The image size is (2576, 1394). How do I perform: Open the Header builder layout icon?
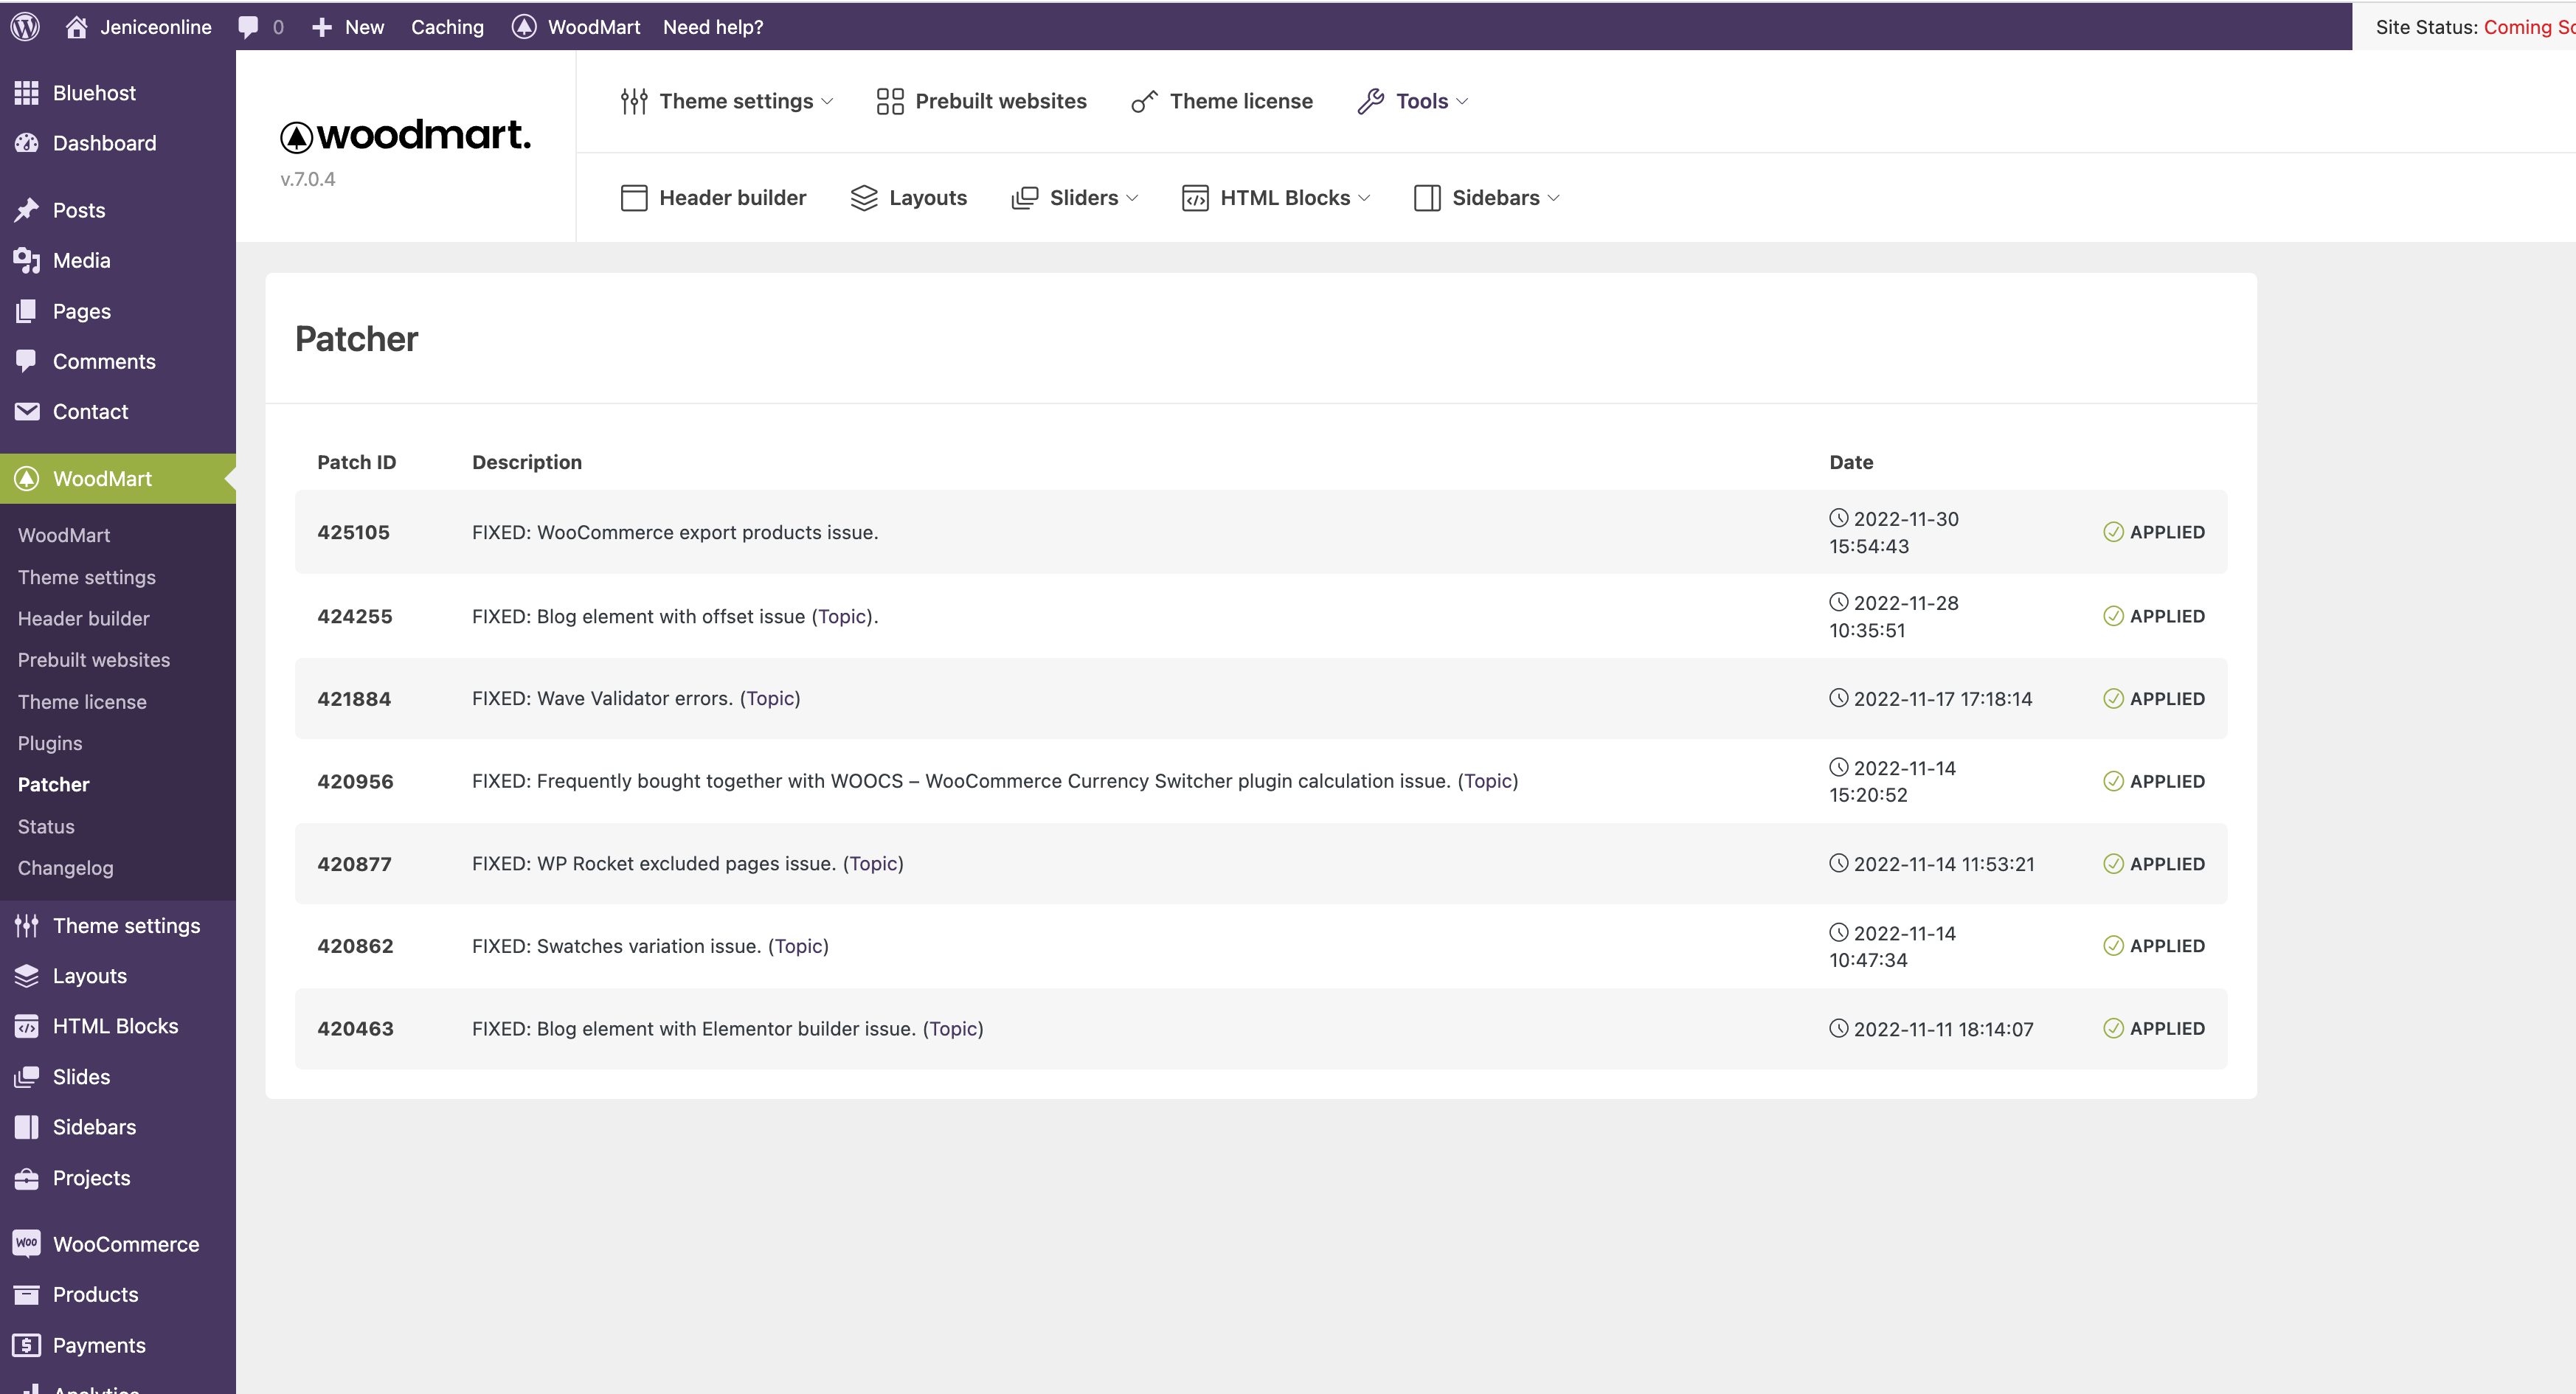click(634, 198)
